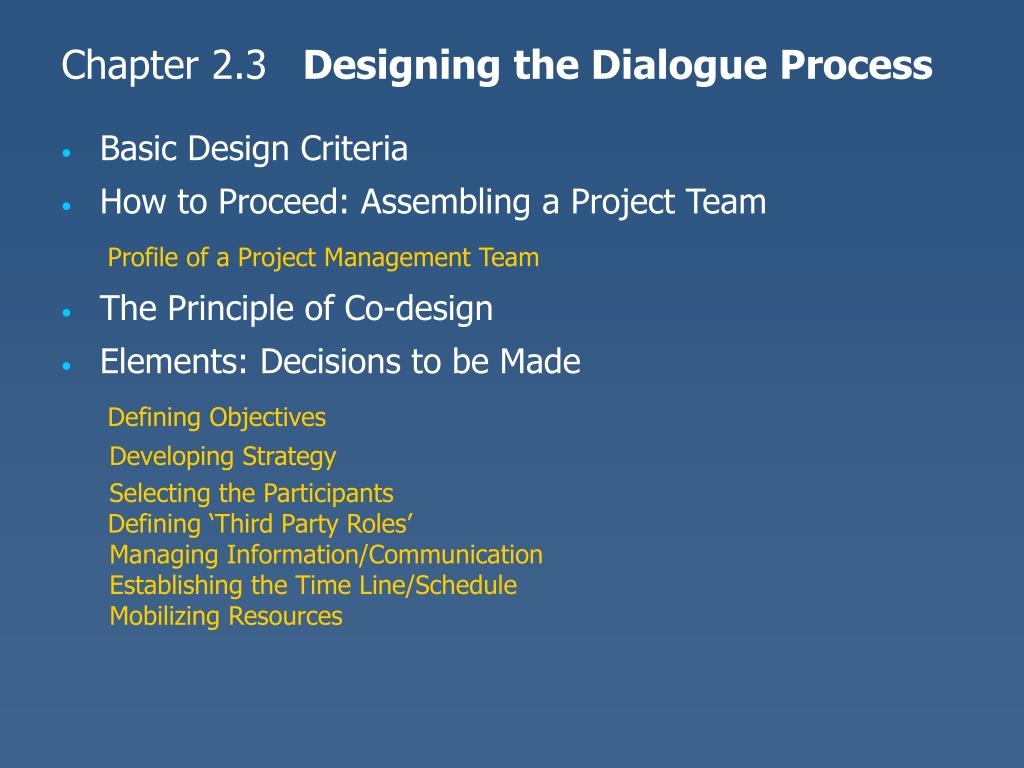Open 'Establishing the Time Line/Schedule' link

[x=313, y=585]
